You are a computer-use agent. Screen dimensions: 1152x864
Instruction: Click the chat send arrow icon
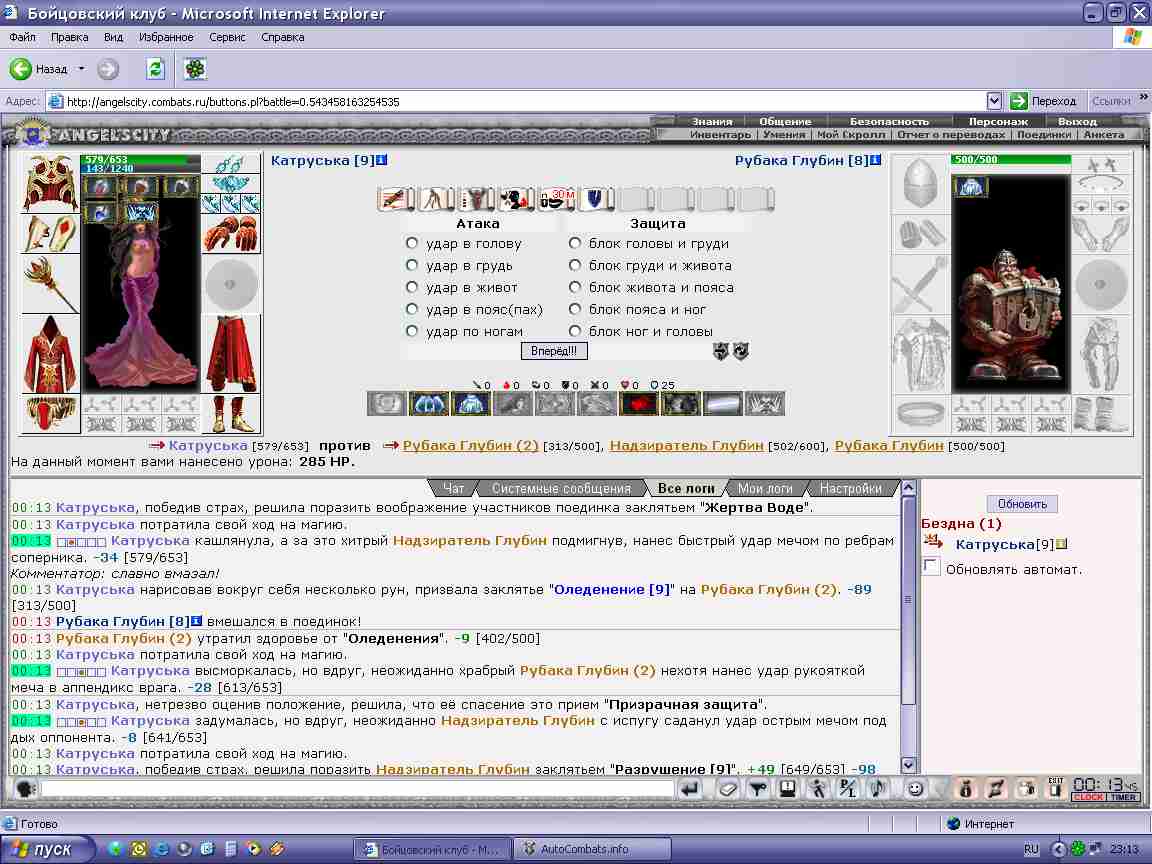click(690, 789)
